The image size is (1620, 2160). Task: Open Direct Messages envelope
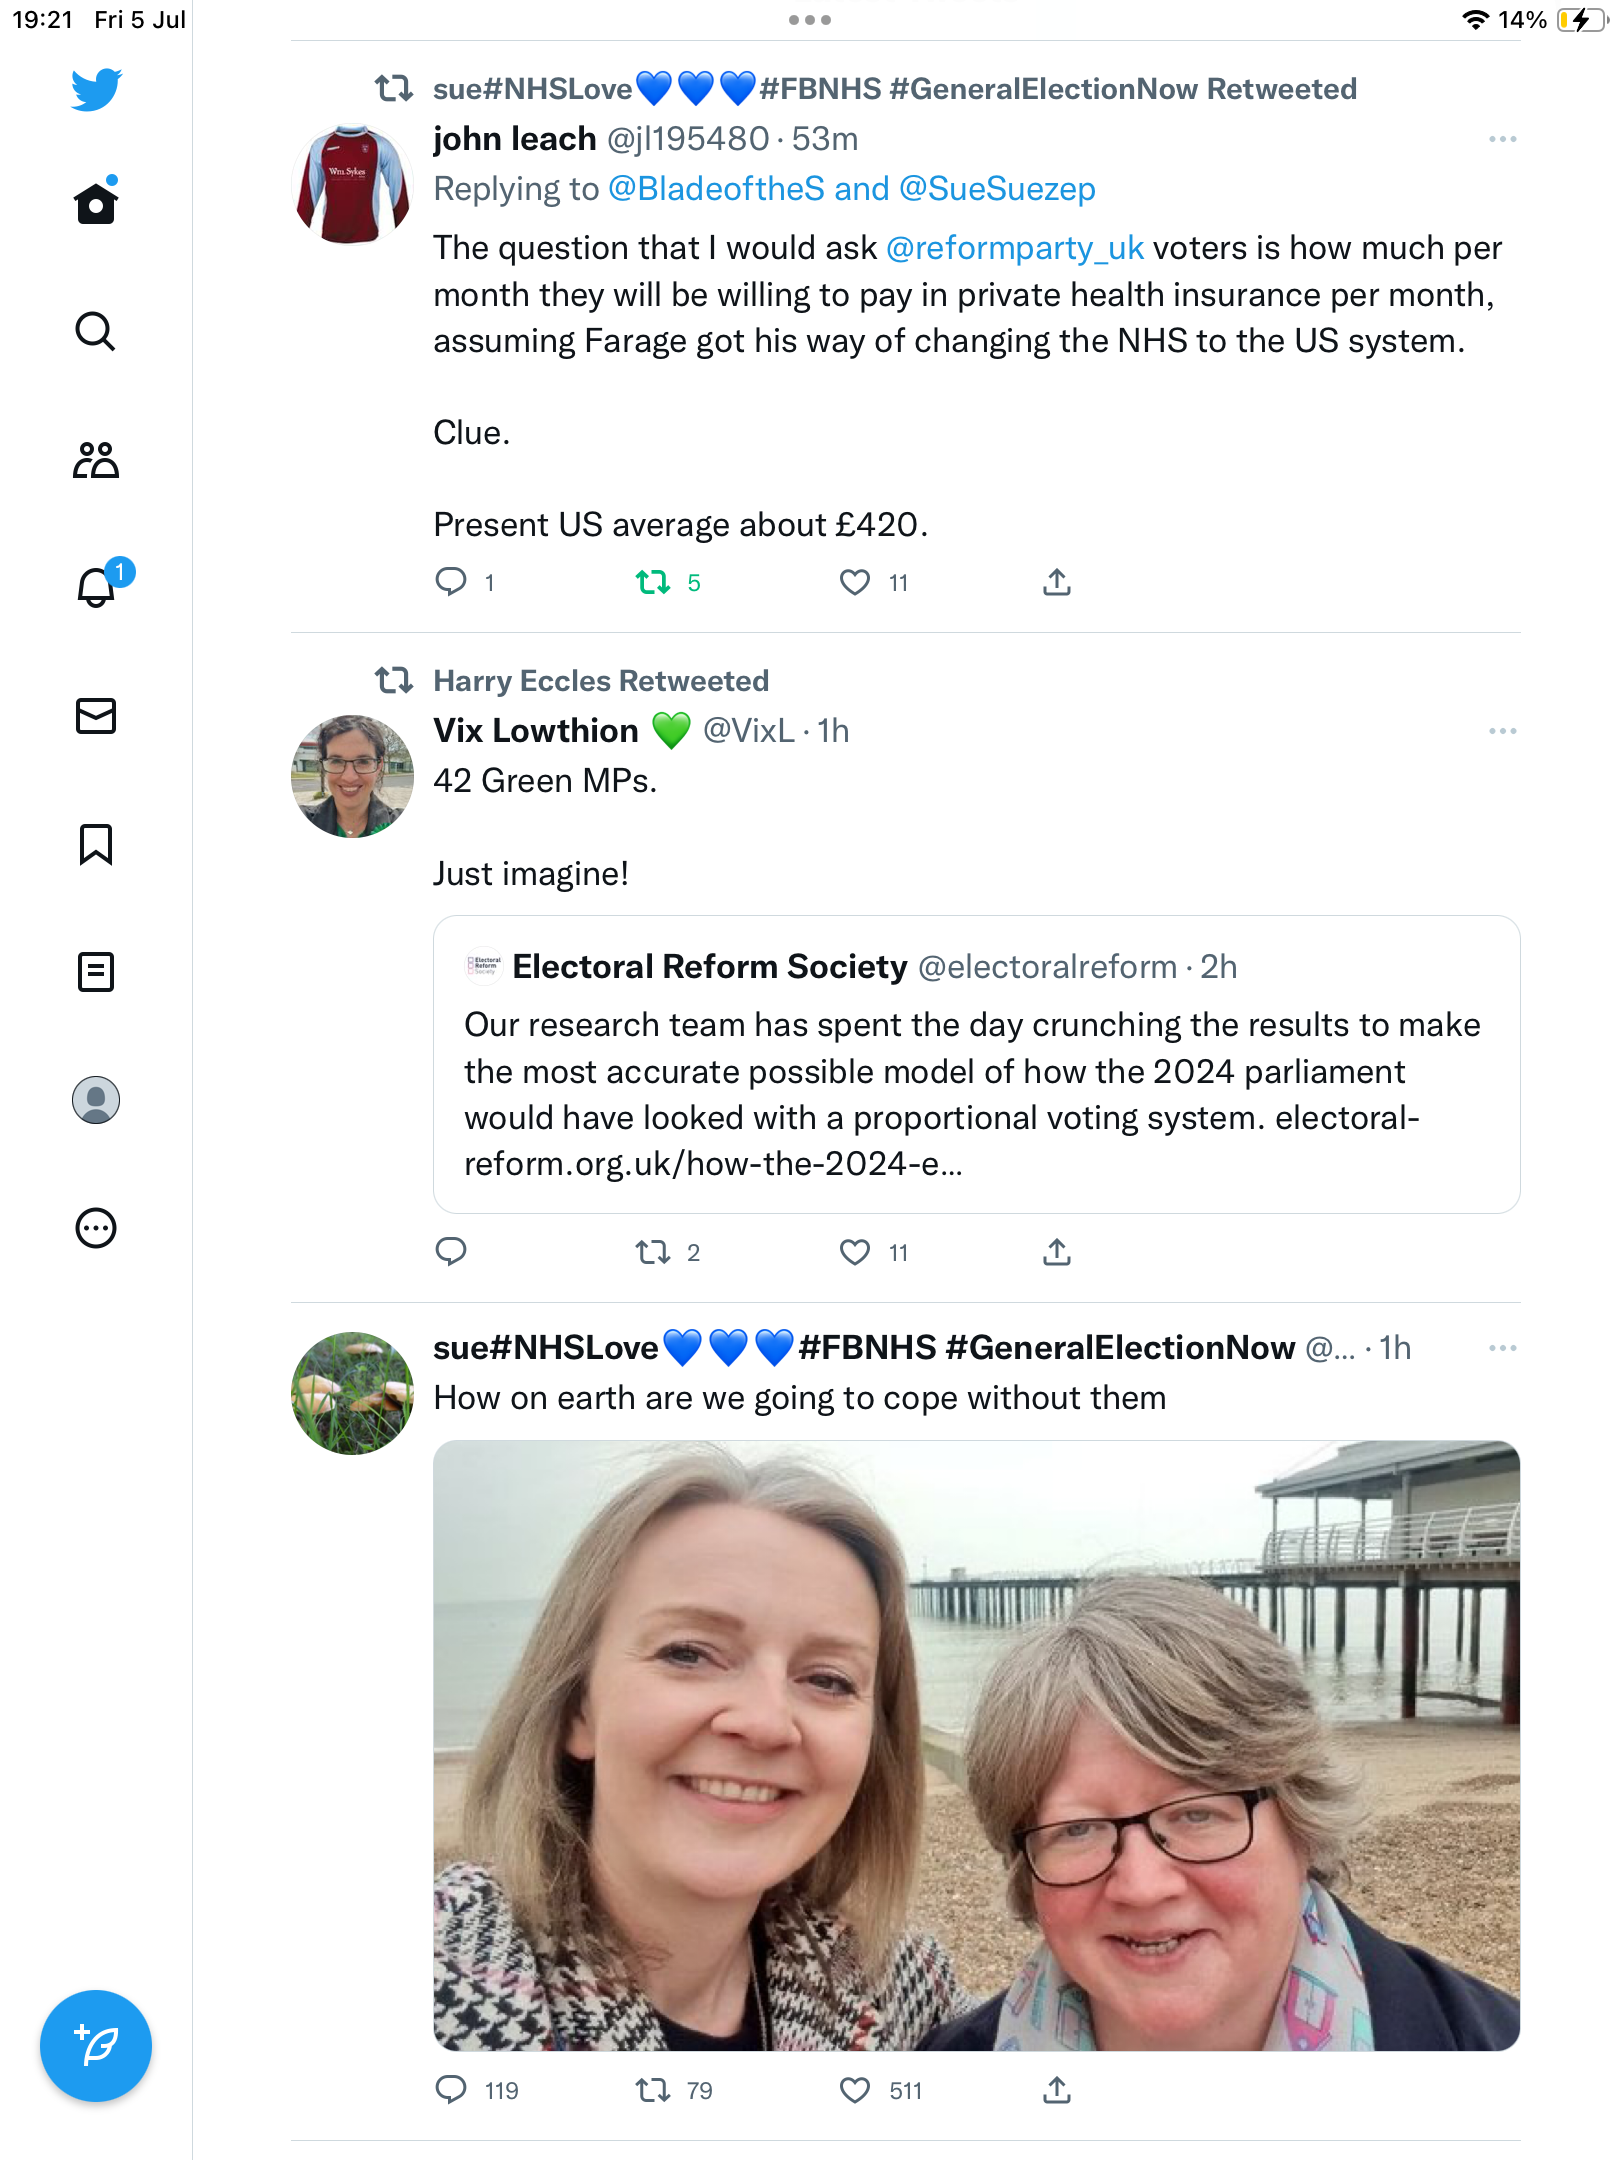[96, 716]
